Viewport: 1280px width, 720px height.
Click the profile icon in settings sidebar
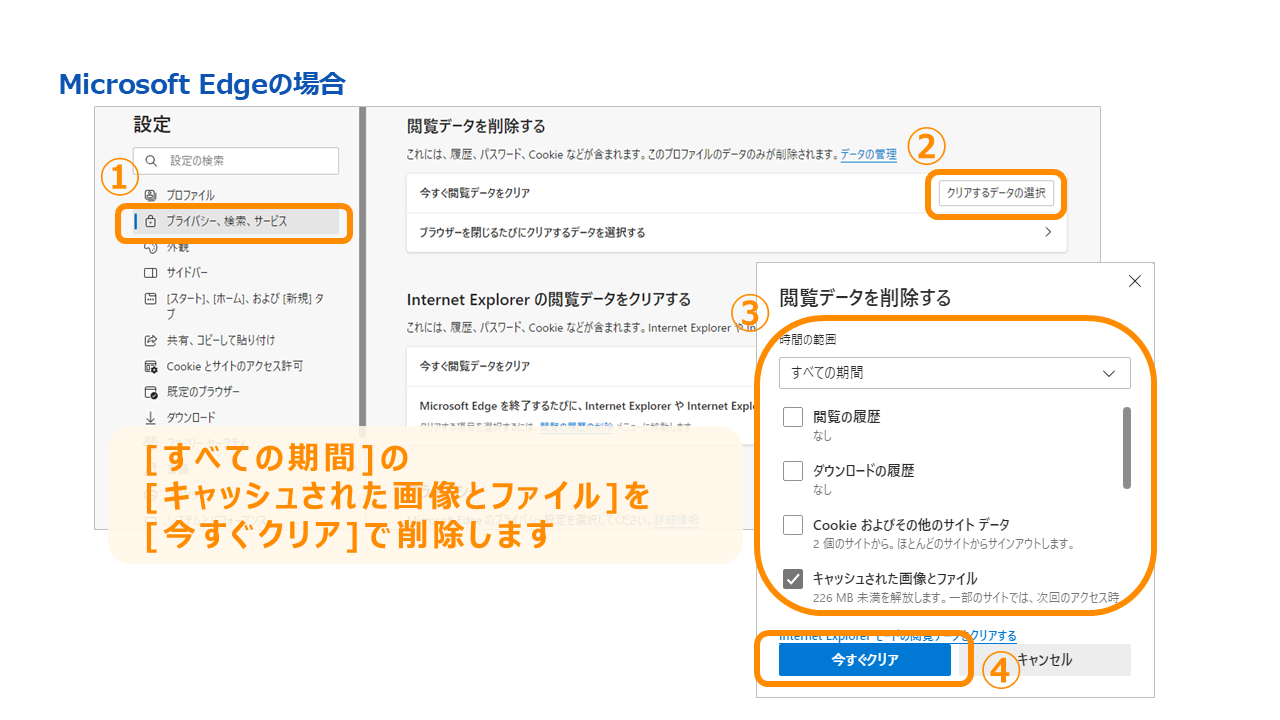[151, 195]
